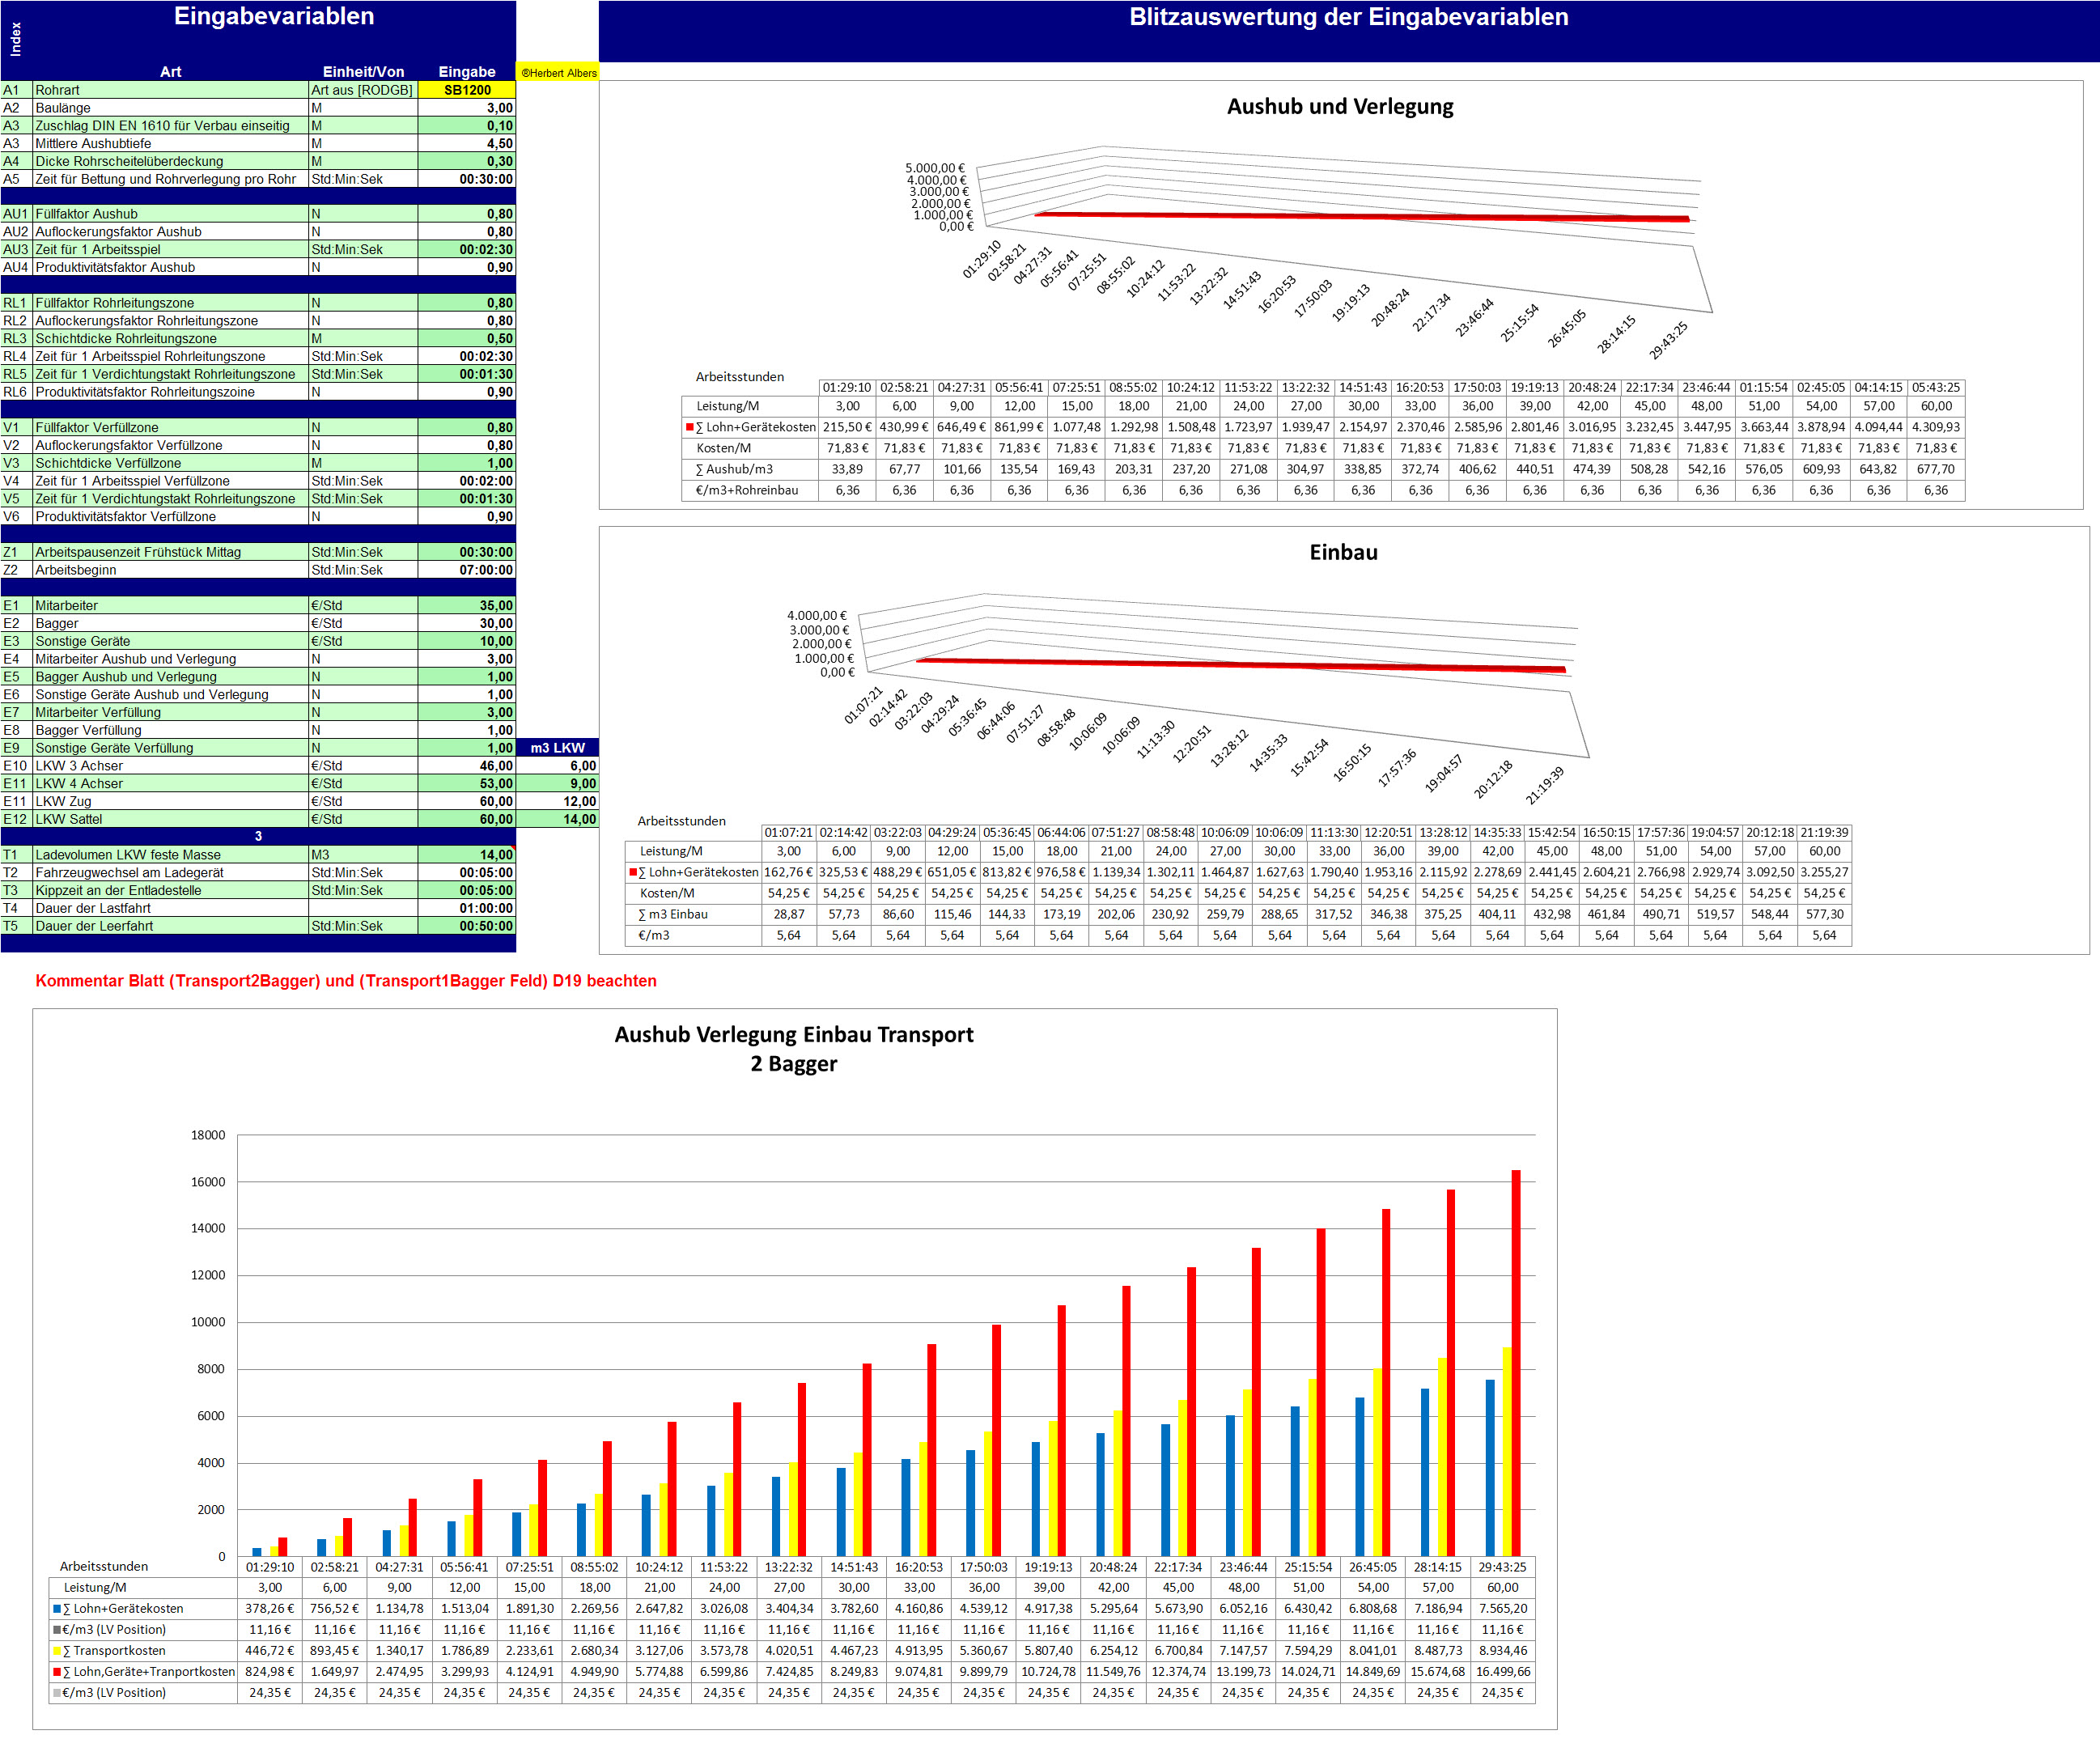Select the yellow Rohrart cell SB1200
Screen dimensions: 2100x1739
coord(467,90)
